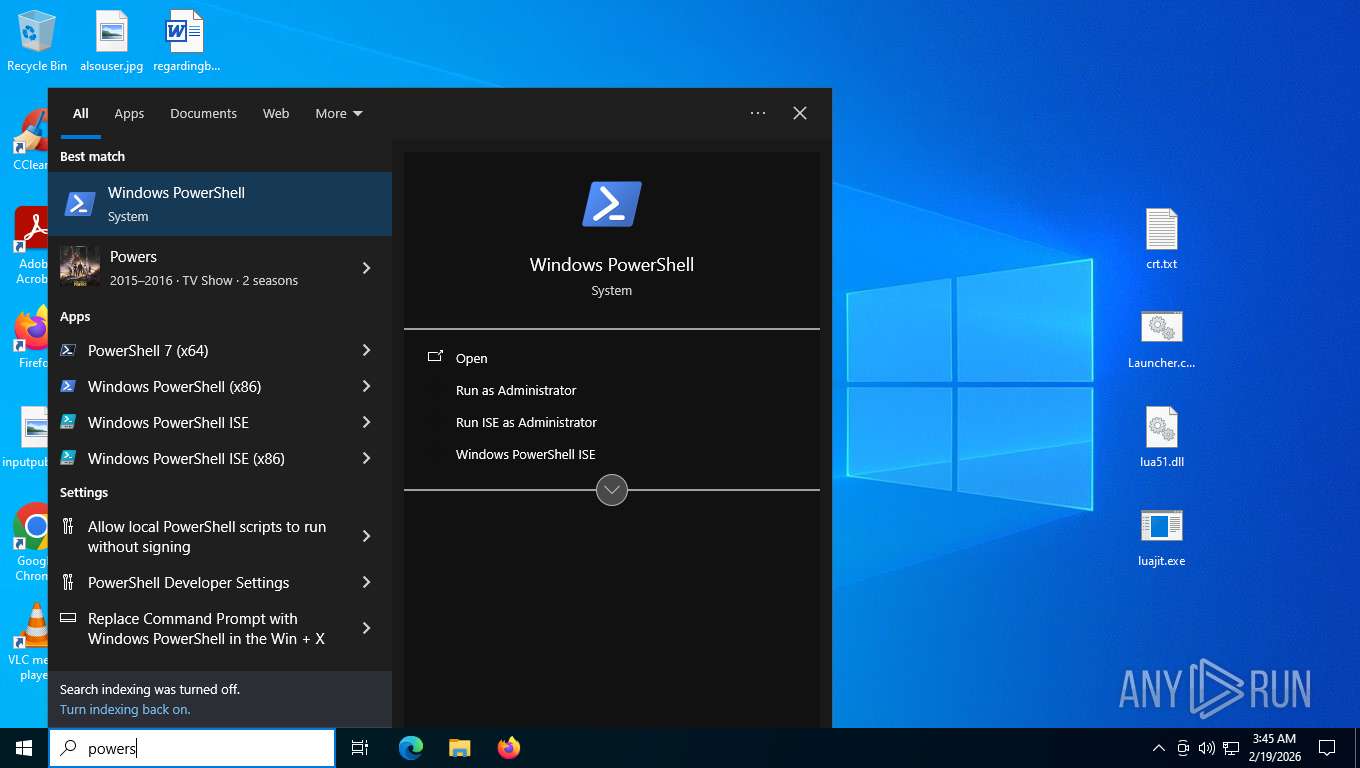Switch to the Documents filter tab
The image size is (1360, 768).
(203, 113)
